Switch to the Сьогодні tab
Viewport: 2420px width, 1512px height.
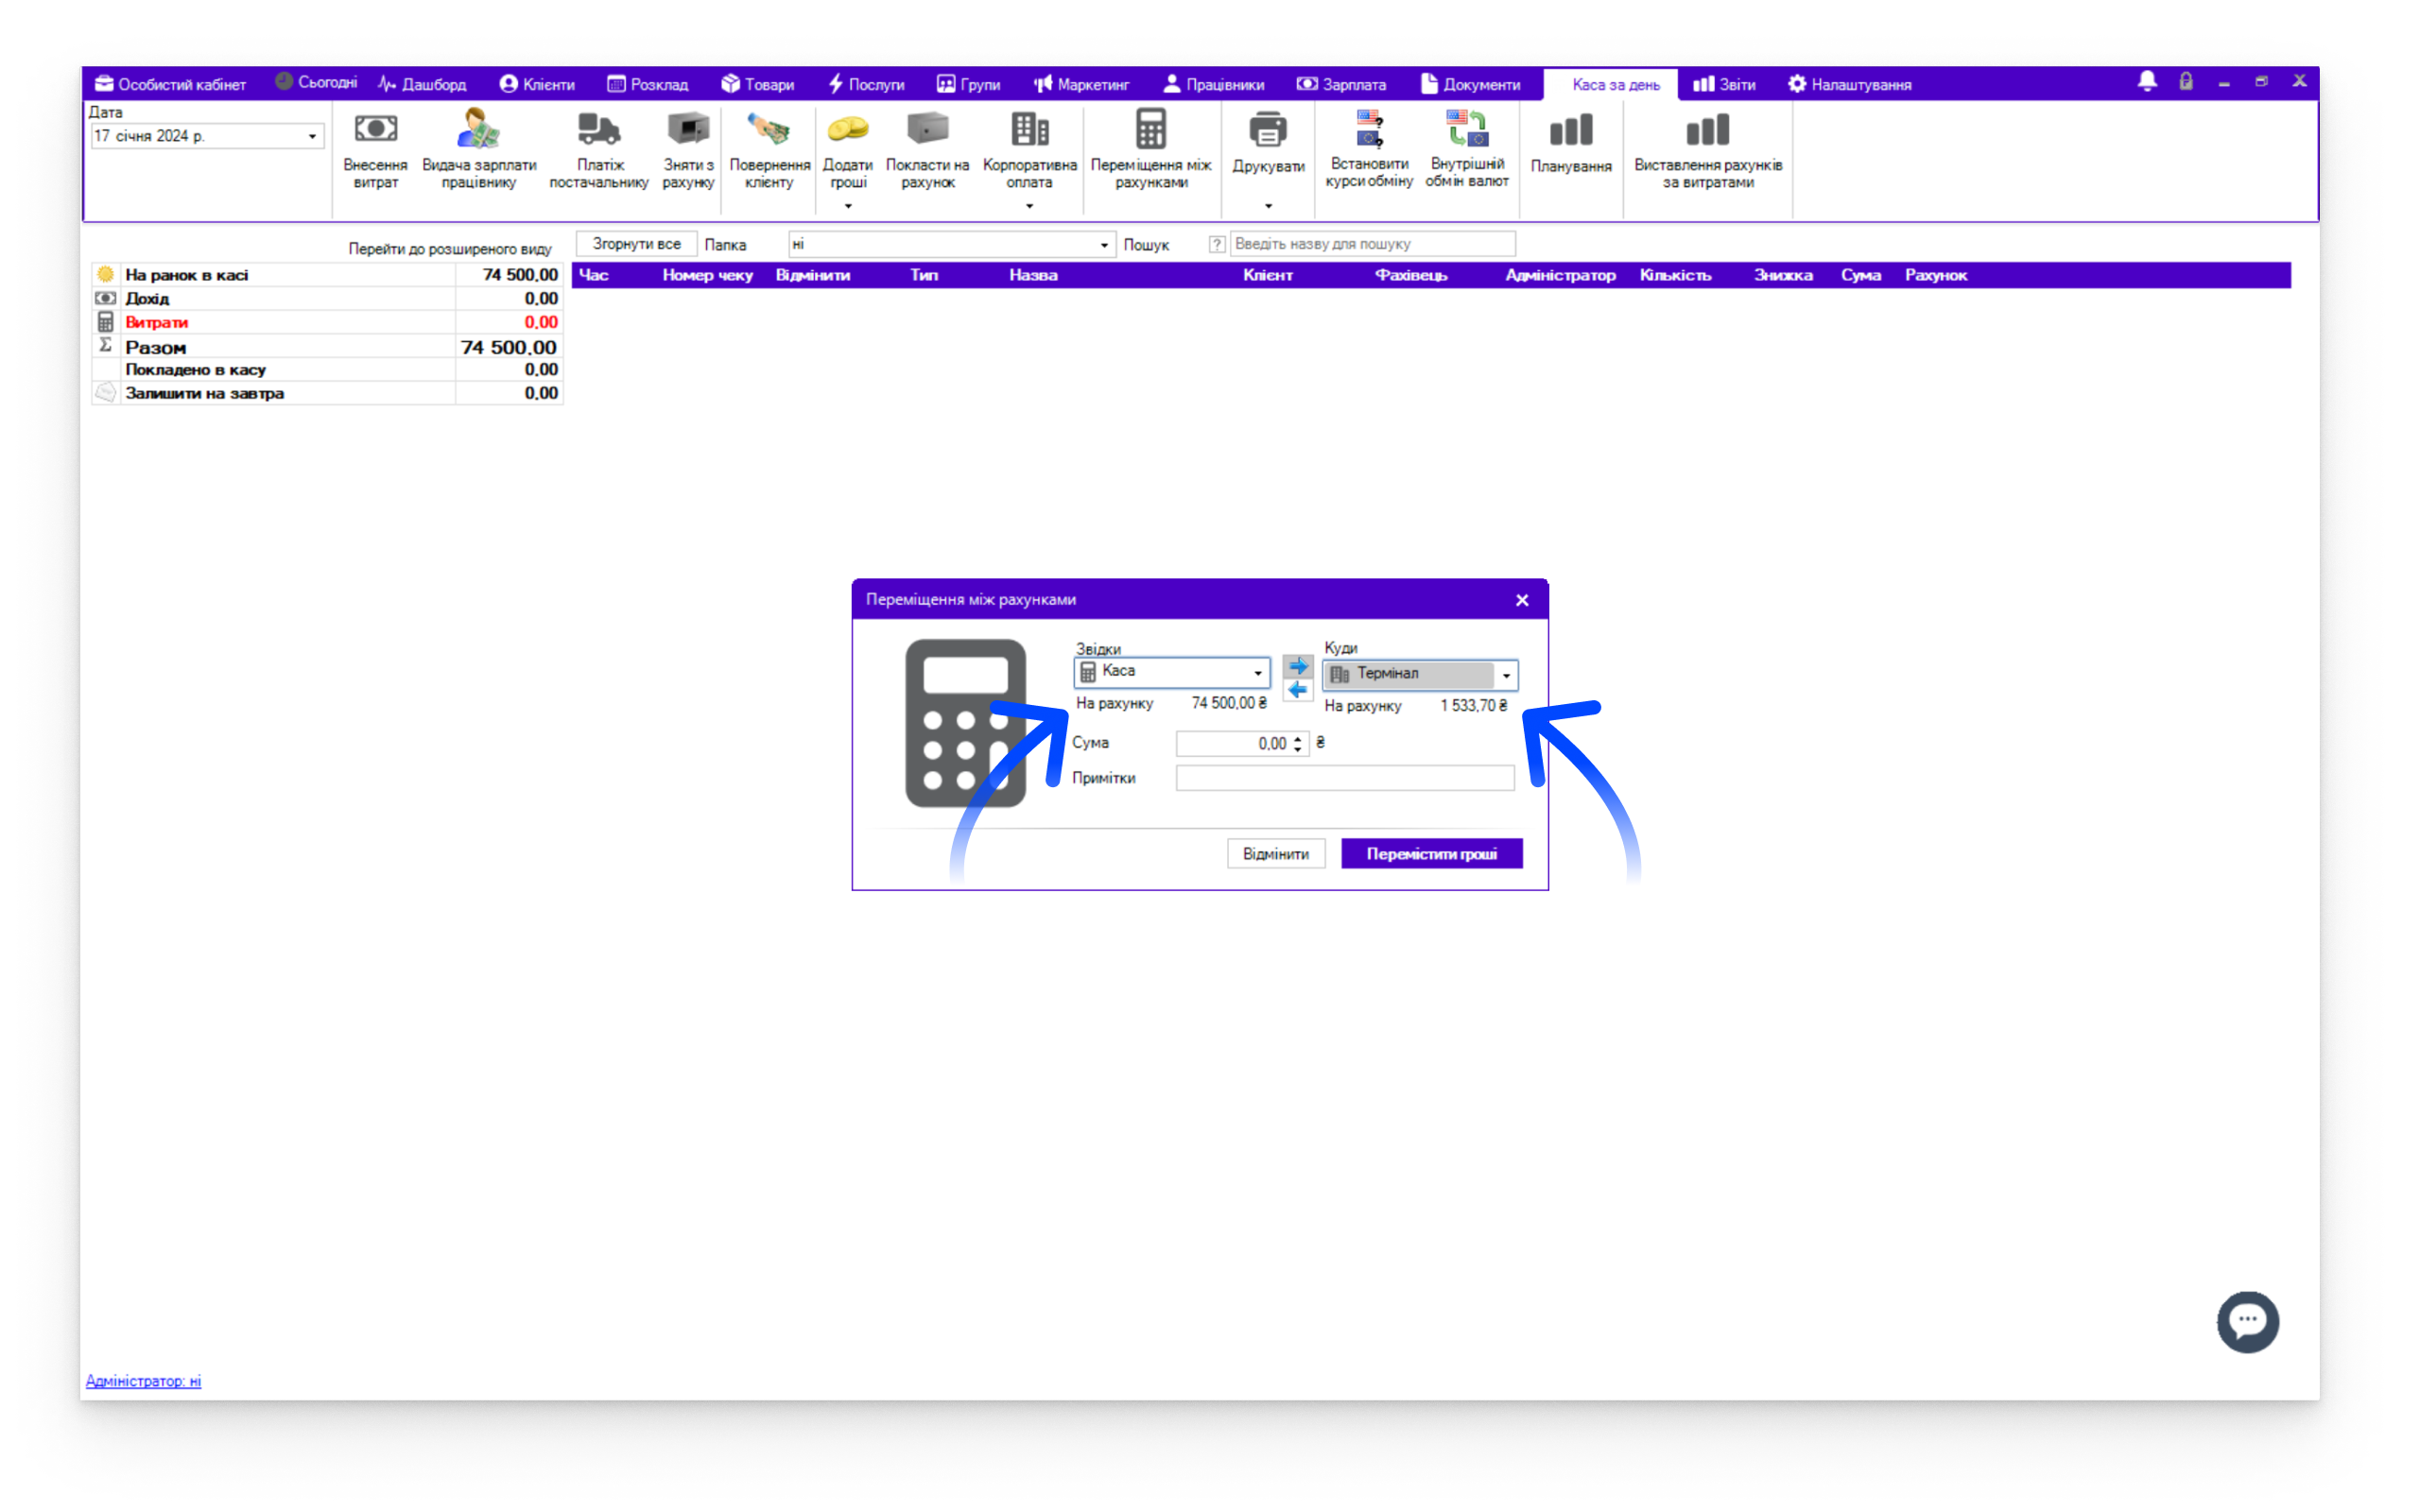pyautogui.click(x=316, y=83)
